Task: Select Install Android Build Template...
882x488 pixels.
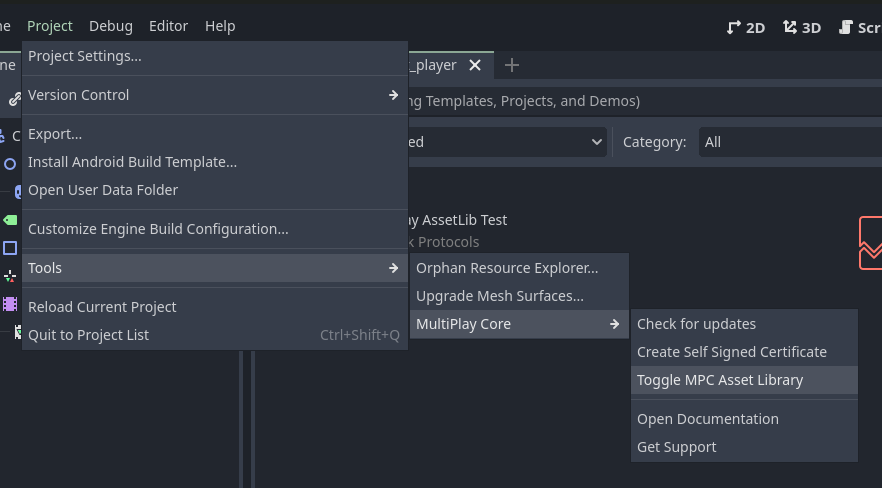Action: pos(215,162)
